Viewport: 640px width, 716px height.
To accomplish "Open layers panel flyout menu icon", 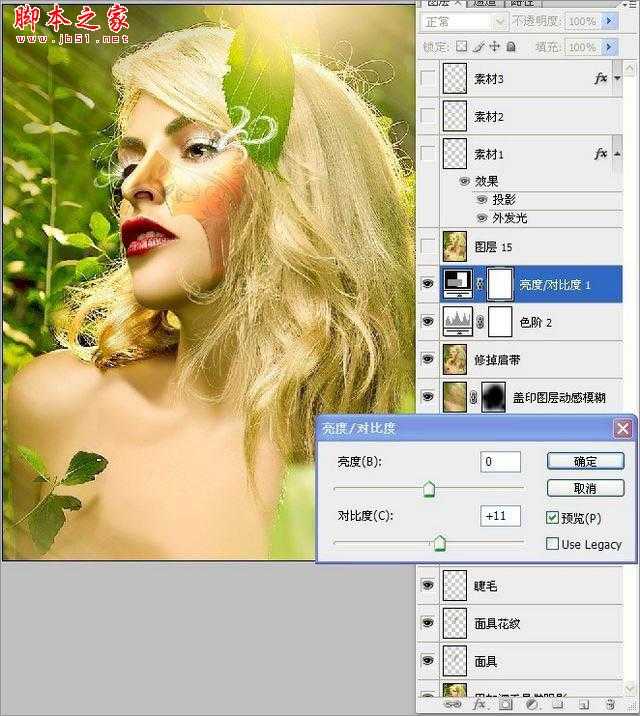I will (x=630, y=4).
